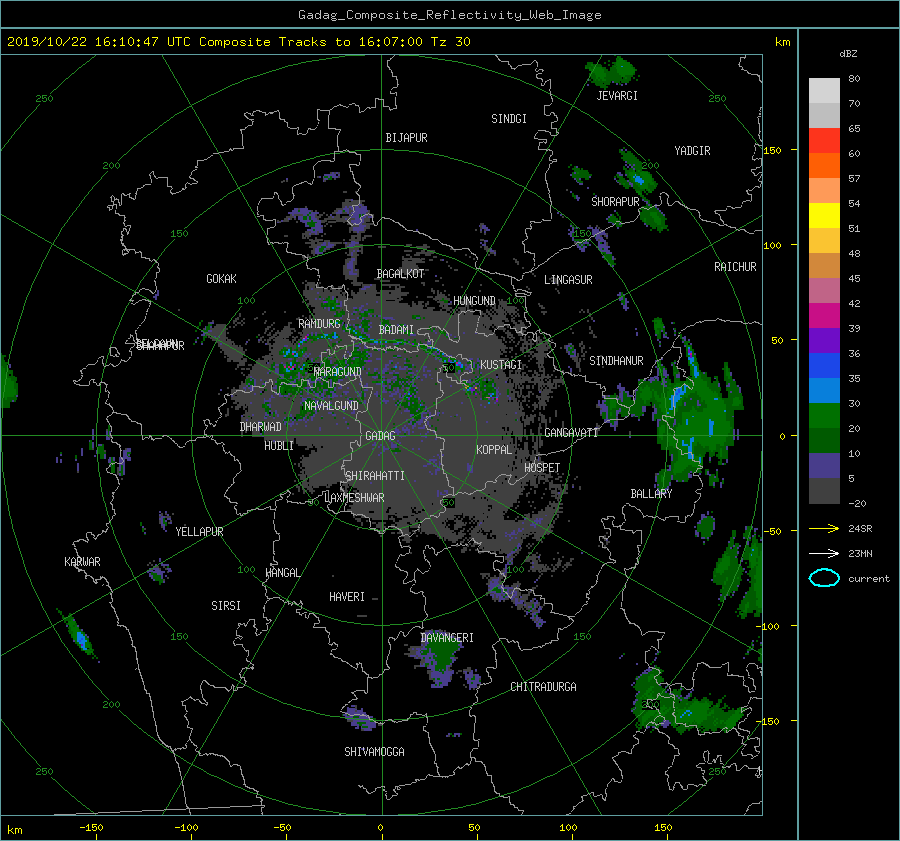Click the SINDHANUR city label

click(616, 361)
